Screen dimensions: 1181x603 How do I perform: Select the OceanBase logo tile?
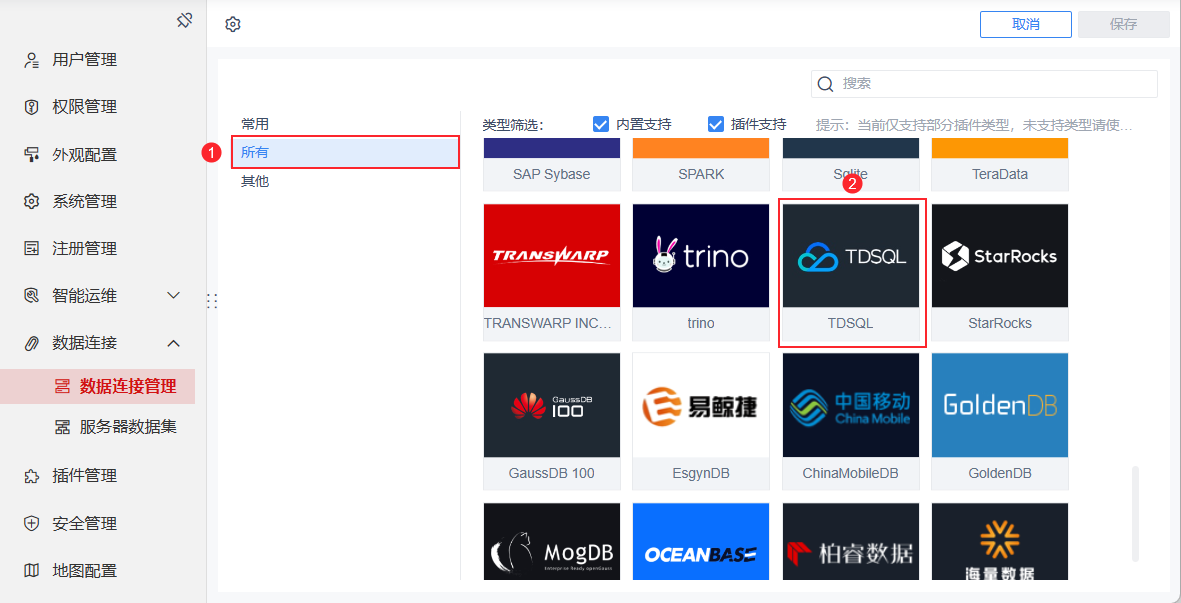click(x=702, y=541)
